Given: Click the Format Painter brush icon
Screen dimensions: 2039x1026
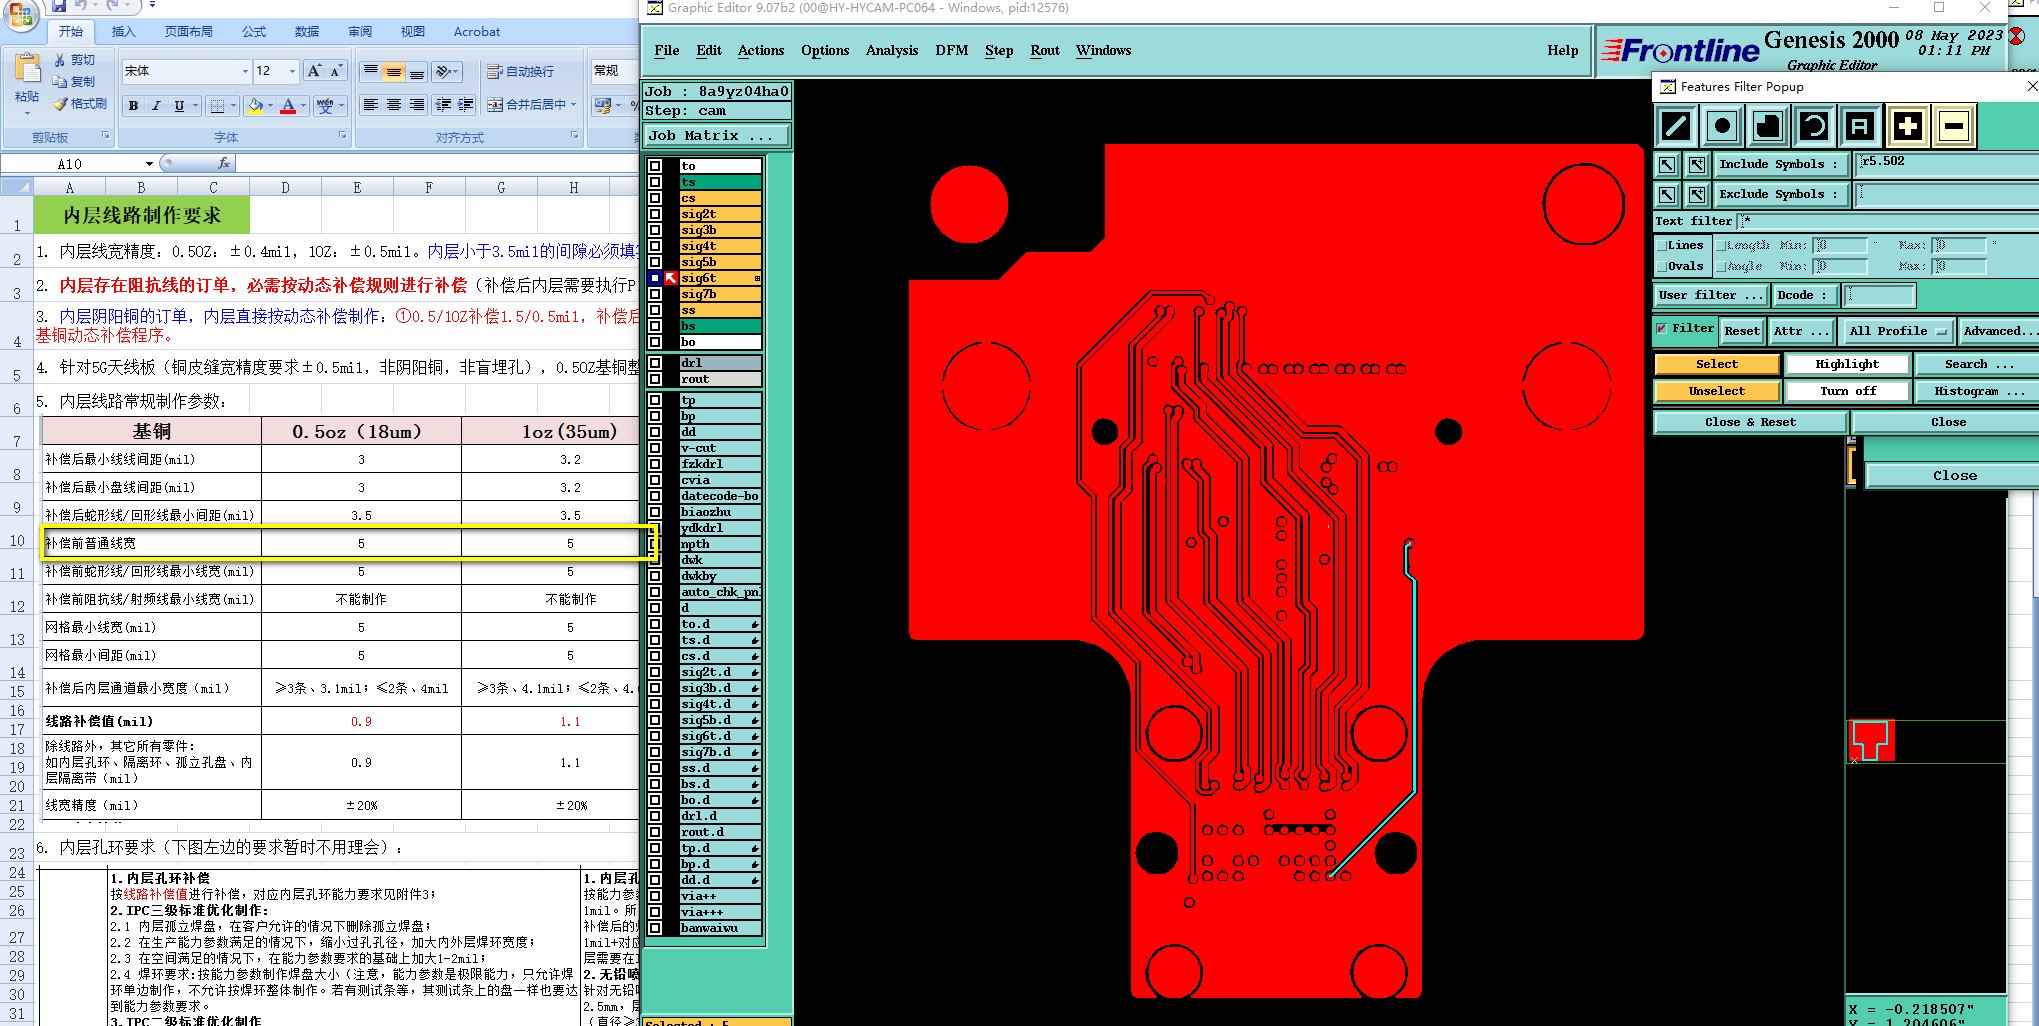Looking at the screenshot, I should (60, 104).
